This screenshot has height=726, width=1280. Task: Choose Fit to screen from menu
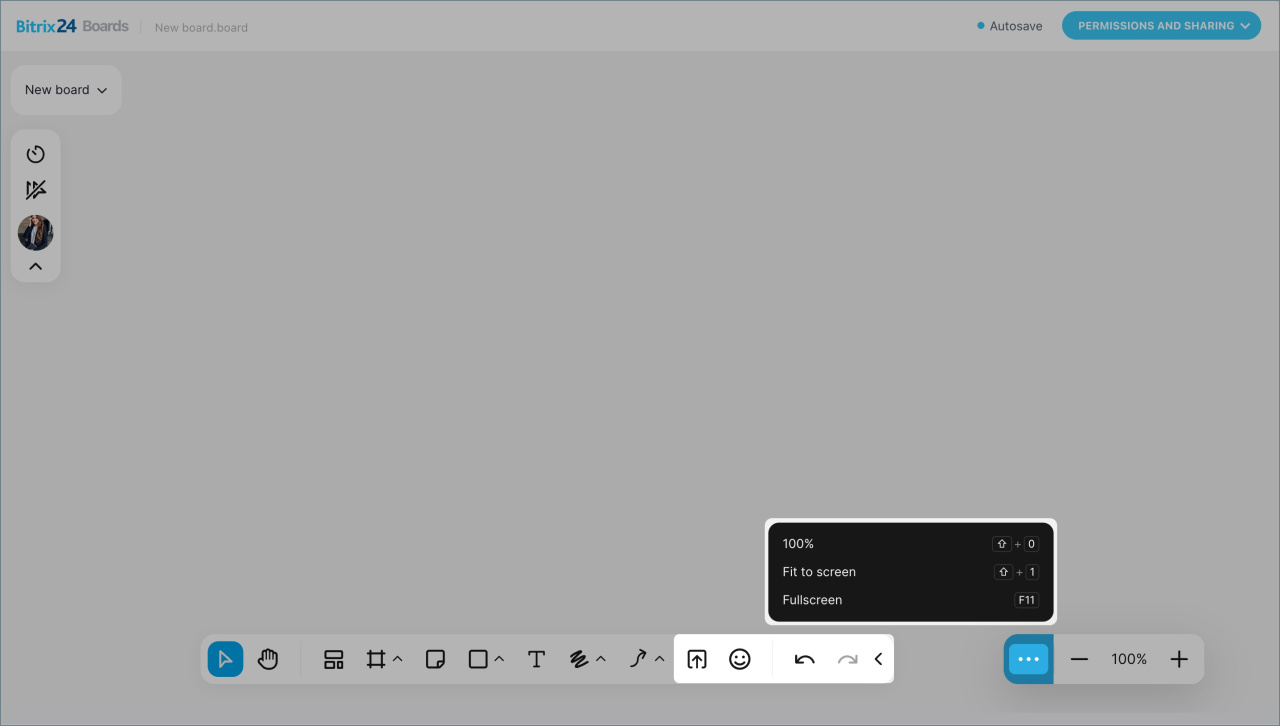point(819,572)
